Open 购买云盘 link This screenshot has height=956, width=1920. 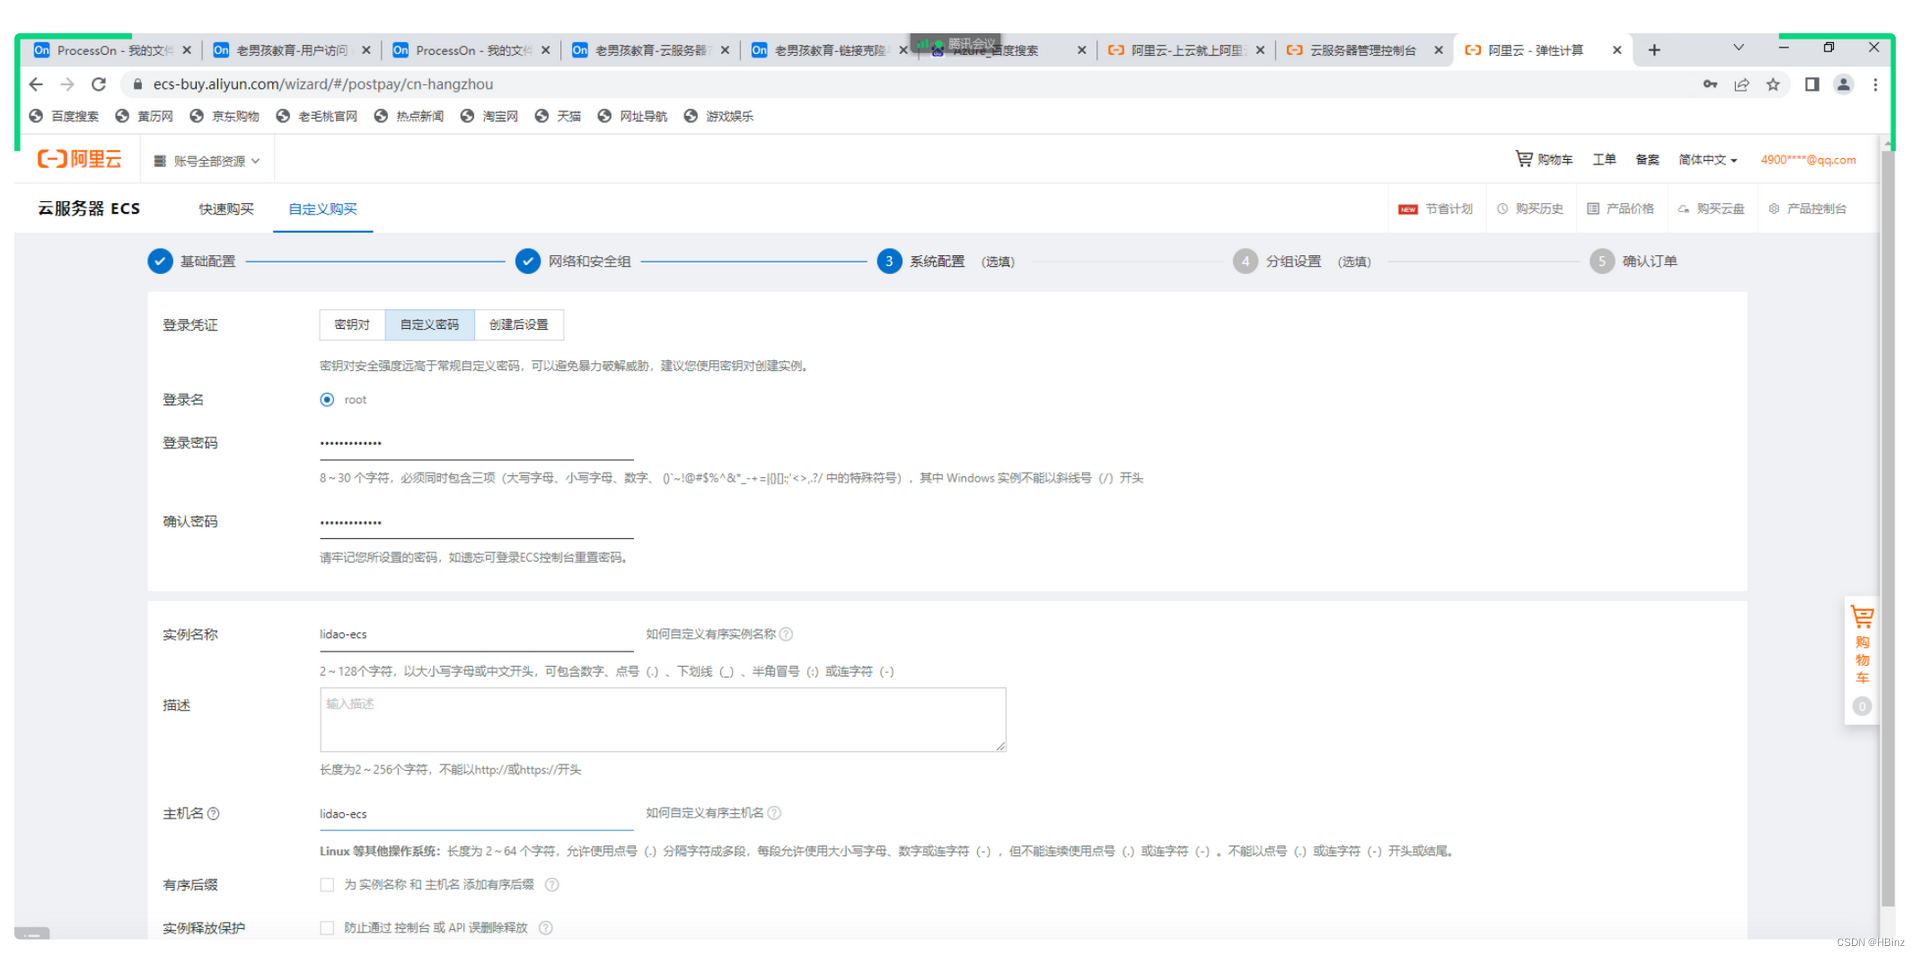coord(1711,209)
